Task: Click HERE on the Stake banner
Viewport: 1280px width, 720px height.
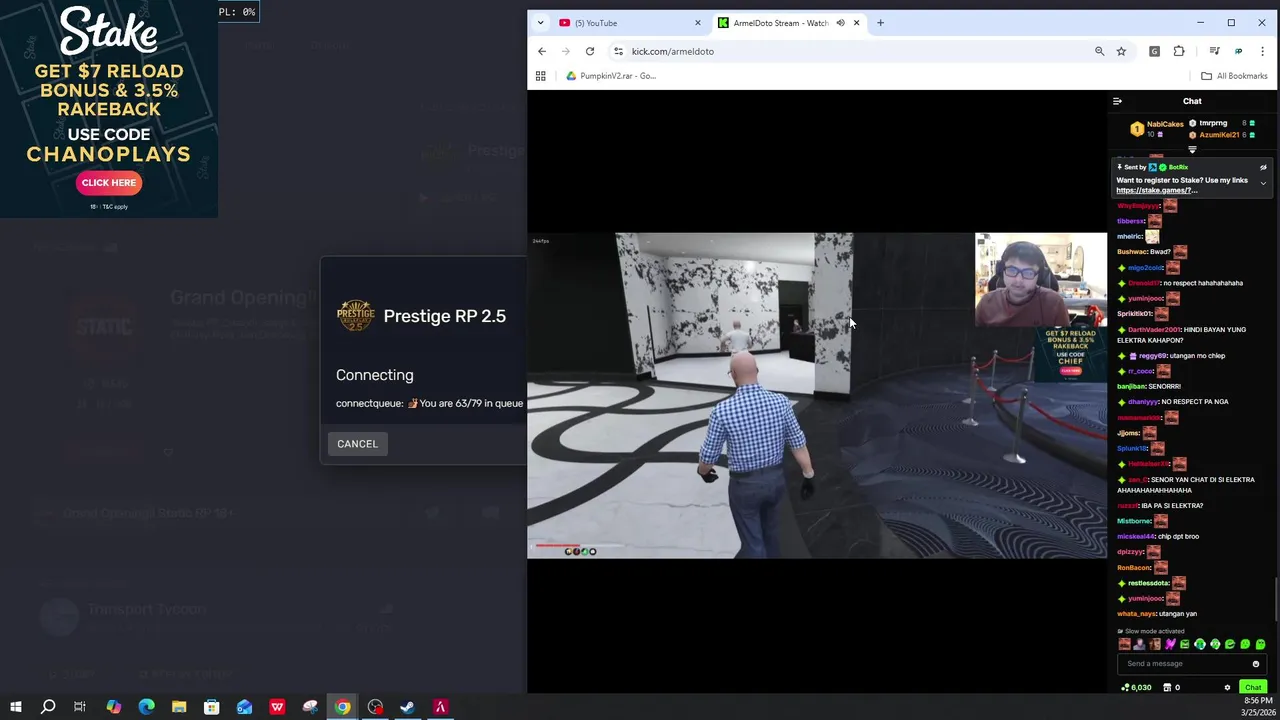Action: pyautogui.click(x=109, y=183)
